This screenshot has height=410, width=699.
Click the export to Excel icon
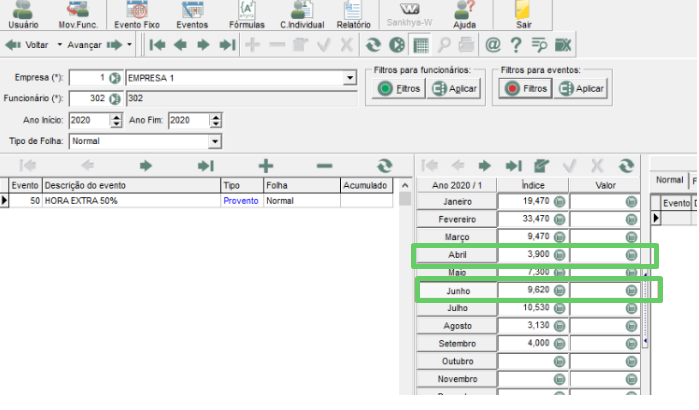click(x=563, y=45)
